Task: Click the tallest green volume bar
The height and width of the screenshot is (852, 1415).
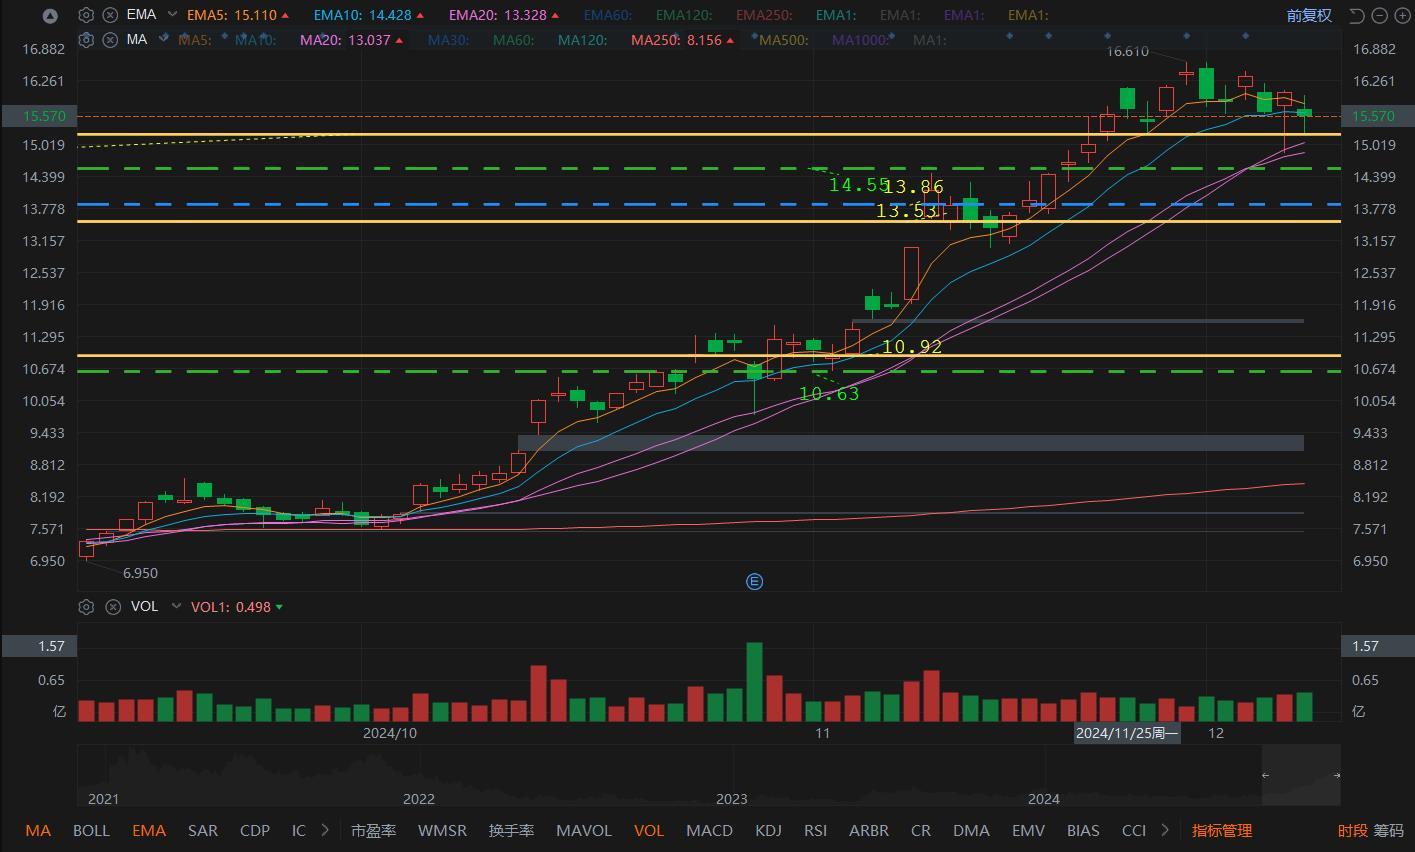Action: tap(754, 682)
